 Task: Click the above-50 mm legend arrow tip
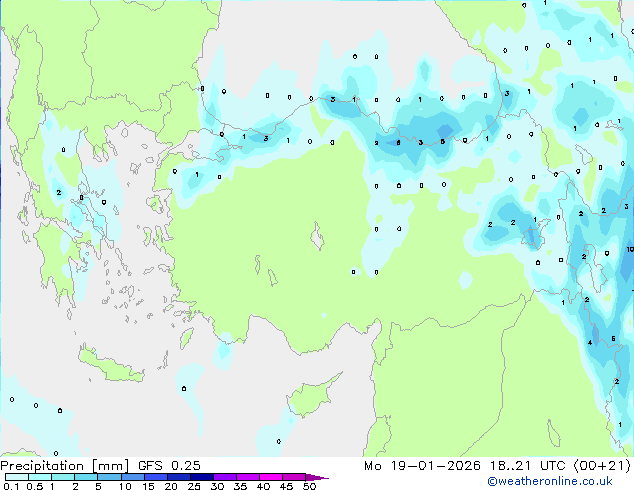[x=317, y=477]
